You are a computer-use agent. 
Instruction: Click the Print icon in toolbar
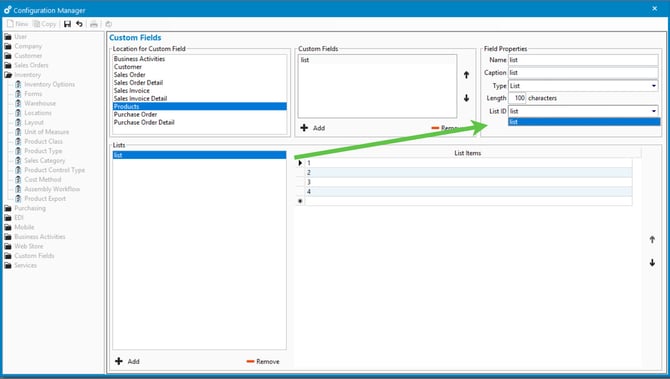(94, 24)
